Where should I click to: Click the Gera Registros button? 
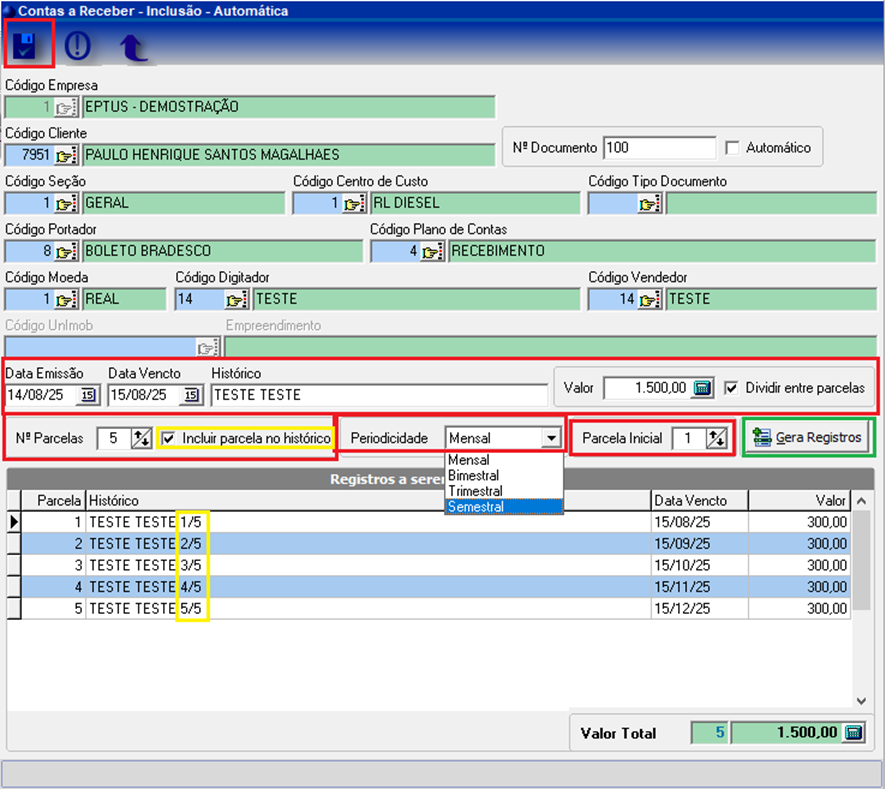point(808,438)
